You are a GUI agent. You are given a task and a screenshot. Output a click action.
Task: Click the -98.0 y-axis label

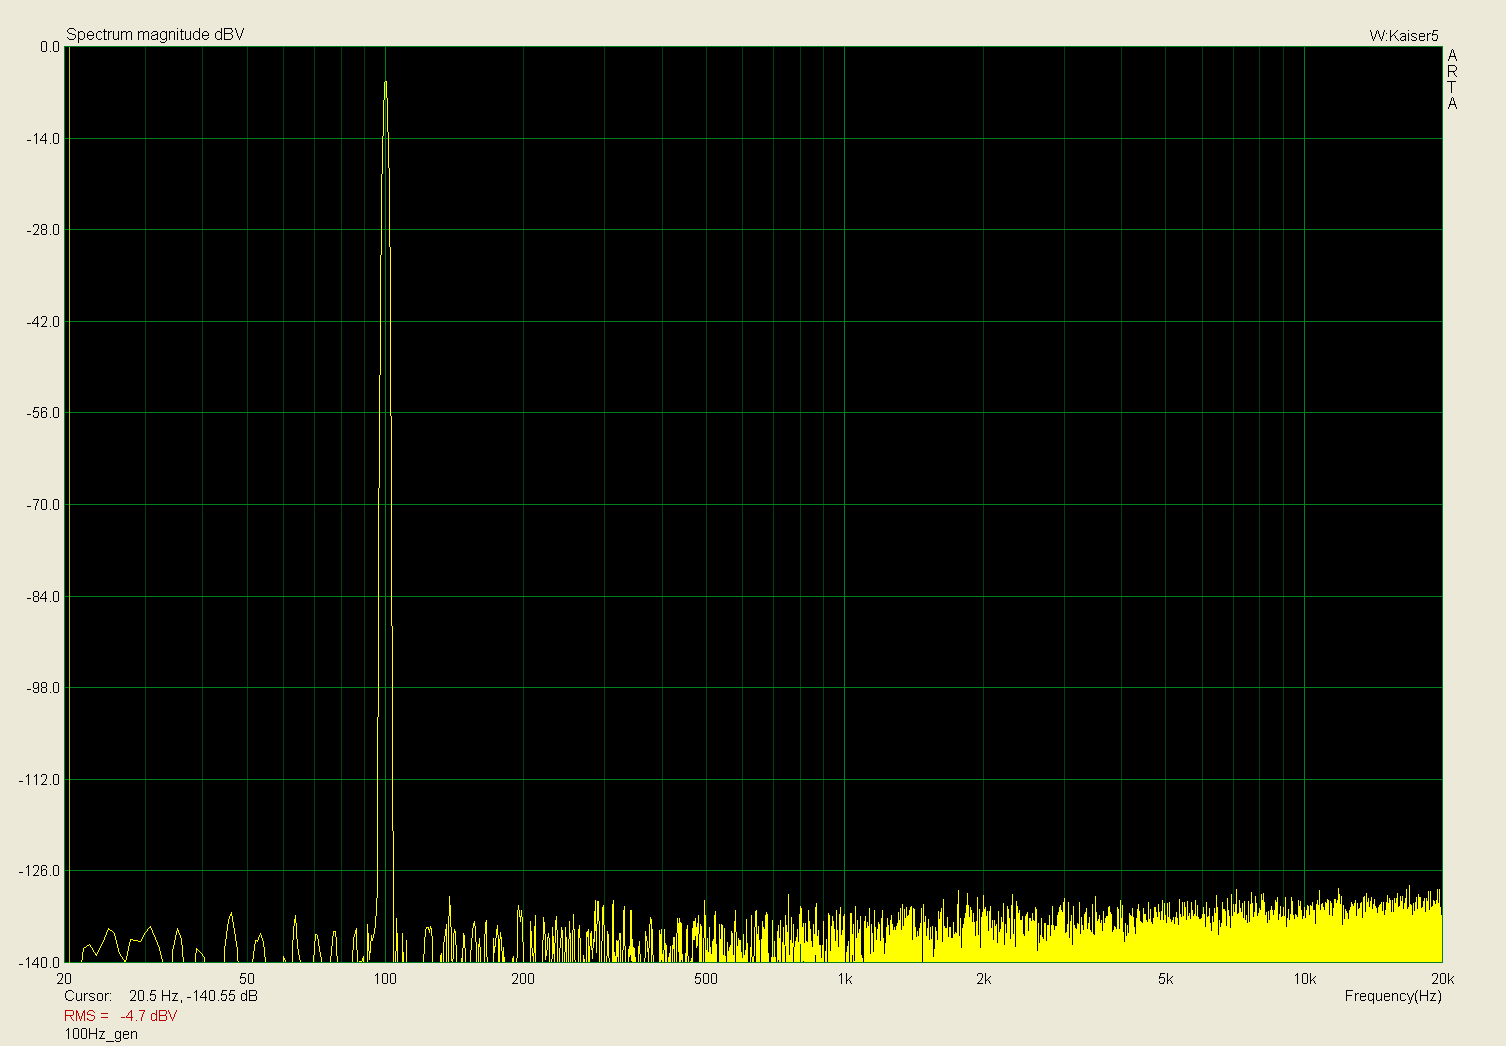coord(43,688)
